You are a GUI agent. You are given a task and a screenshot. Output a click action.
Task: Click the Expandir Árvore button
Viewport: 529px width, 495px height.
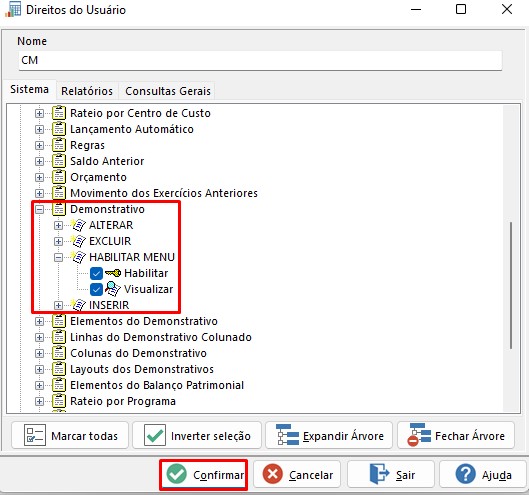tap(329, 435)
